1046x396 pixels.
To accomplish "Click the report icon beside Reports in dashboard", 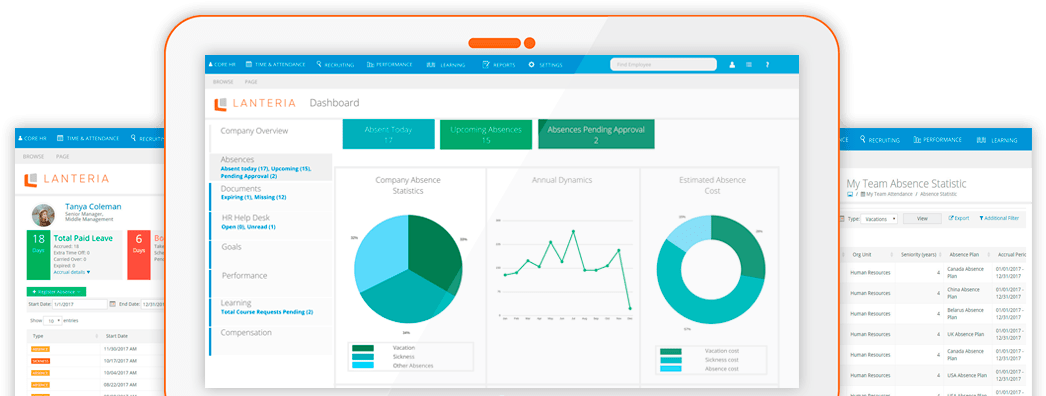I will pyautogui.click(x=486, y=65).
